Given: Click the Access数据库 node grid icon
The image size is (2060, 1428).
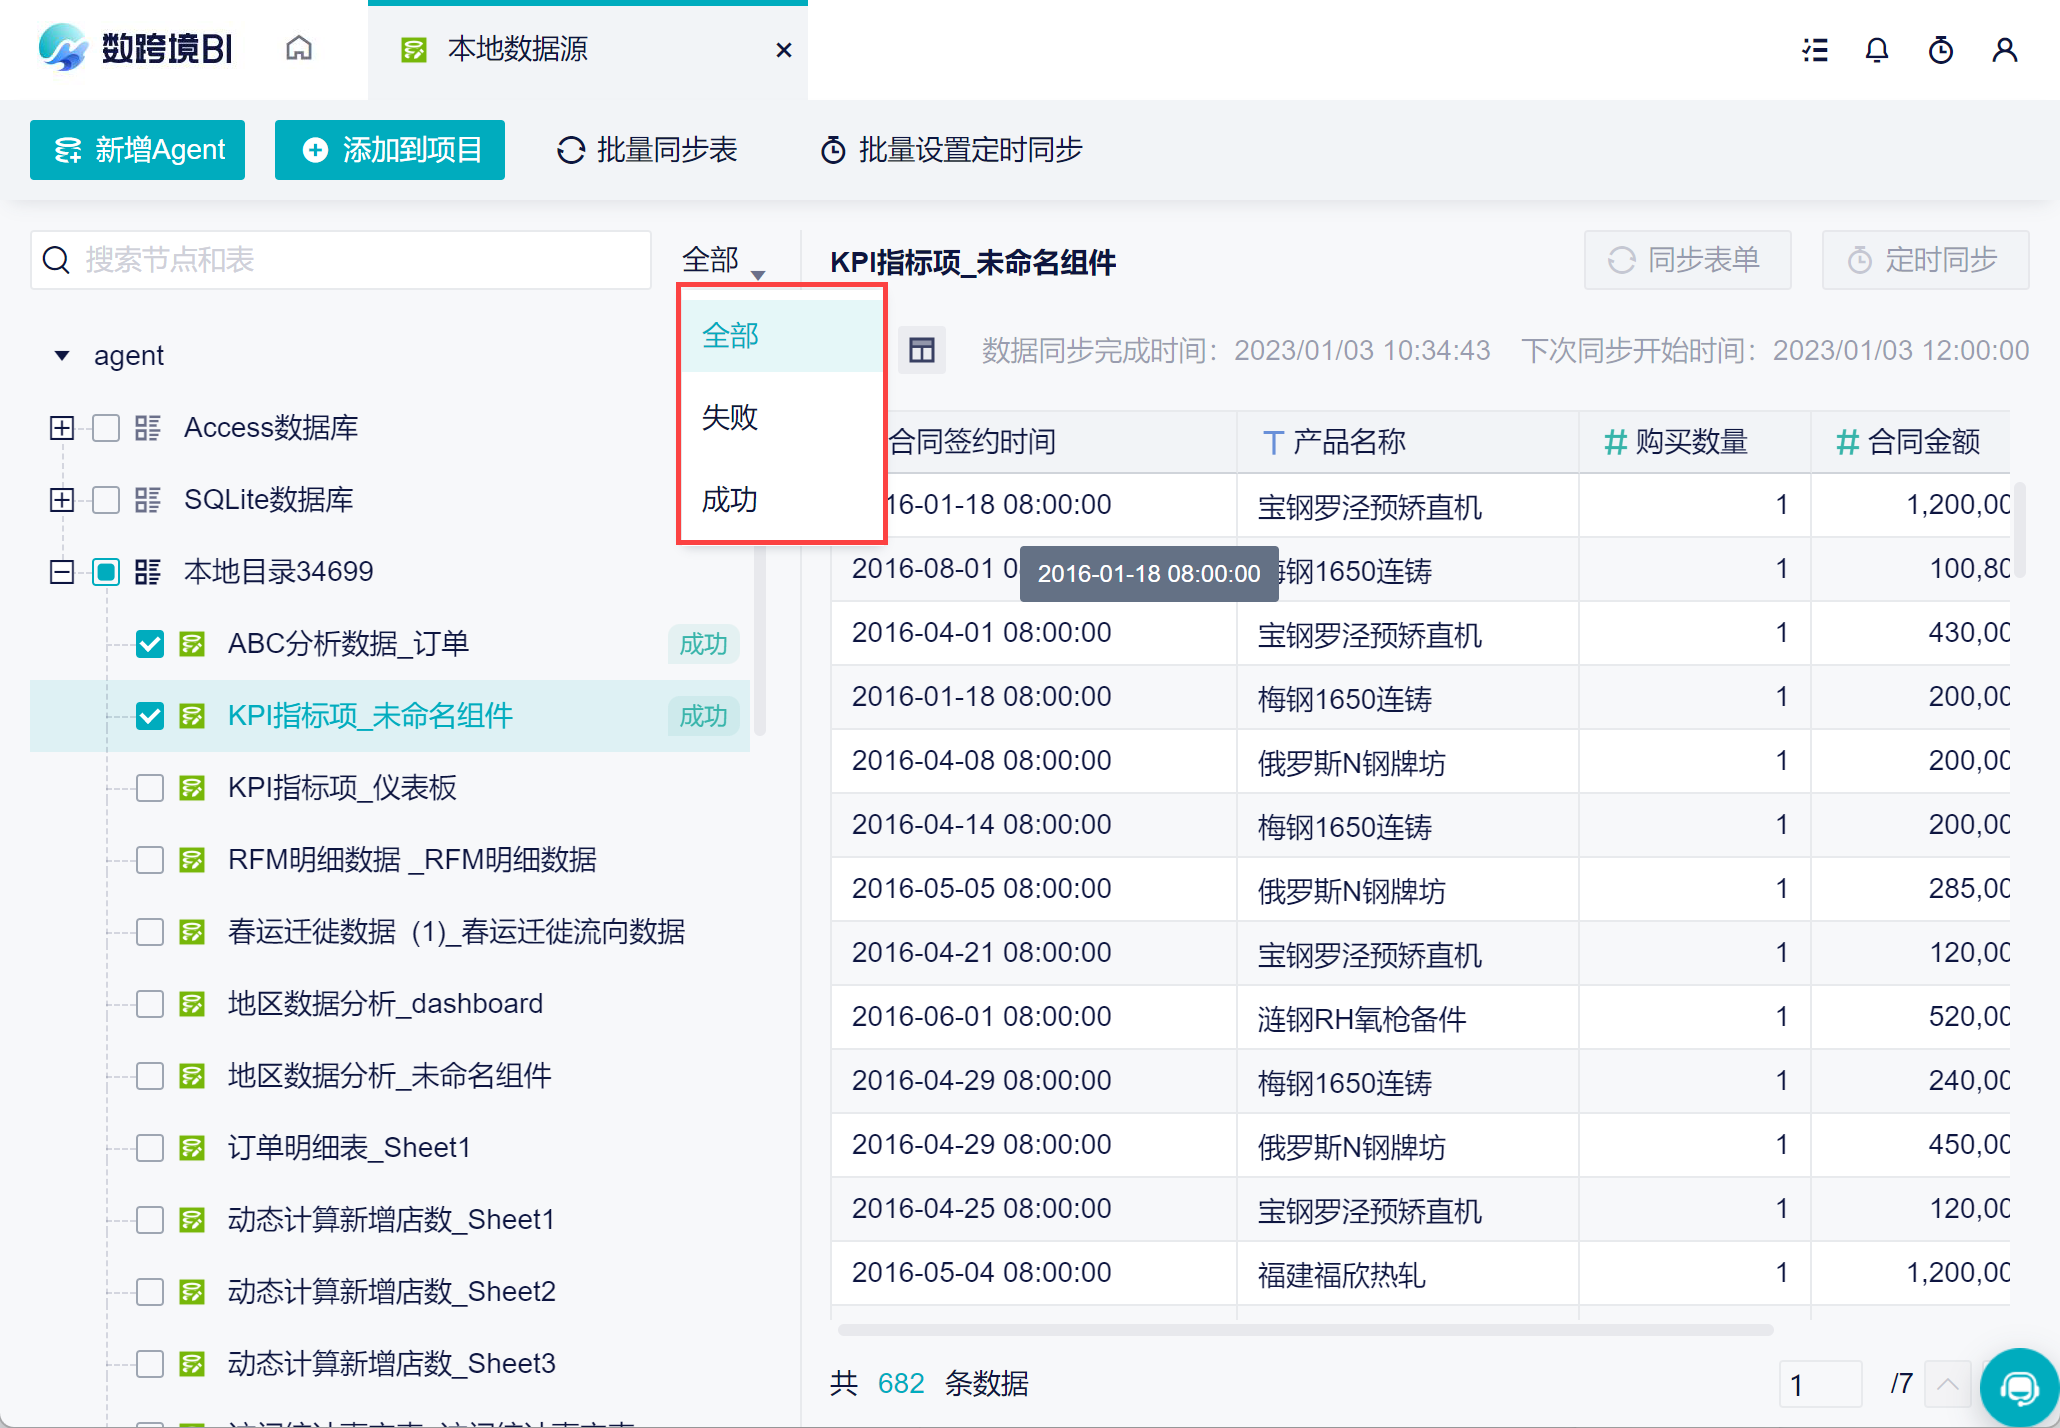Looking at the screenshot, I should point(148,428).
